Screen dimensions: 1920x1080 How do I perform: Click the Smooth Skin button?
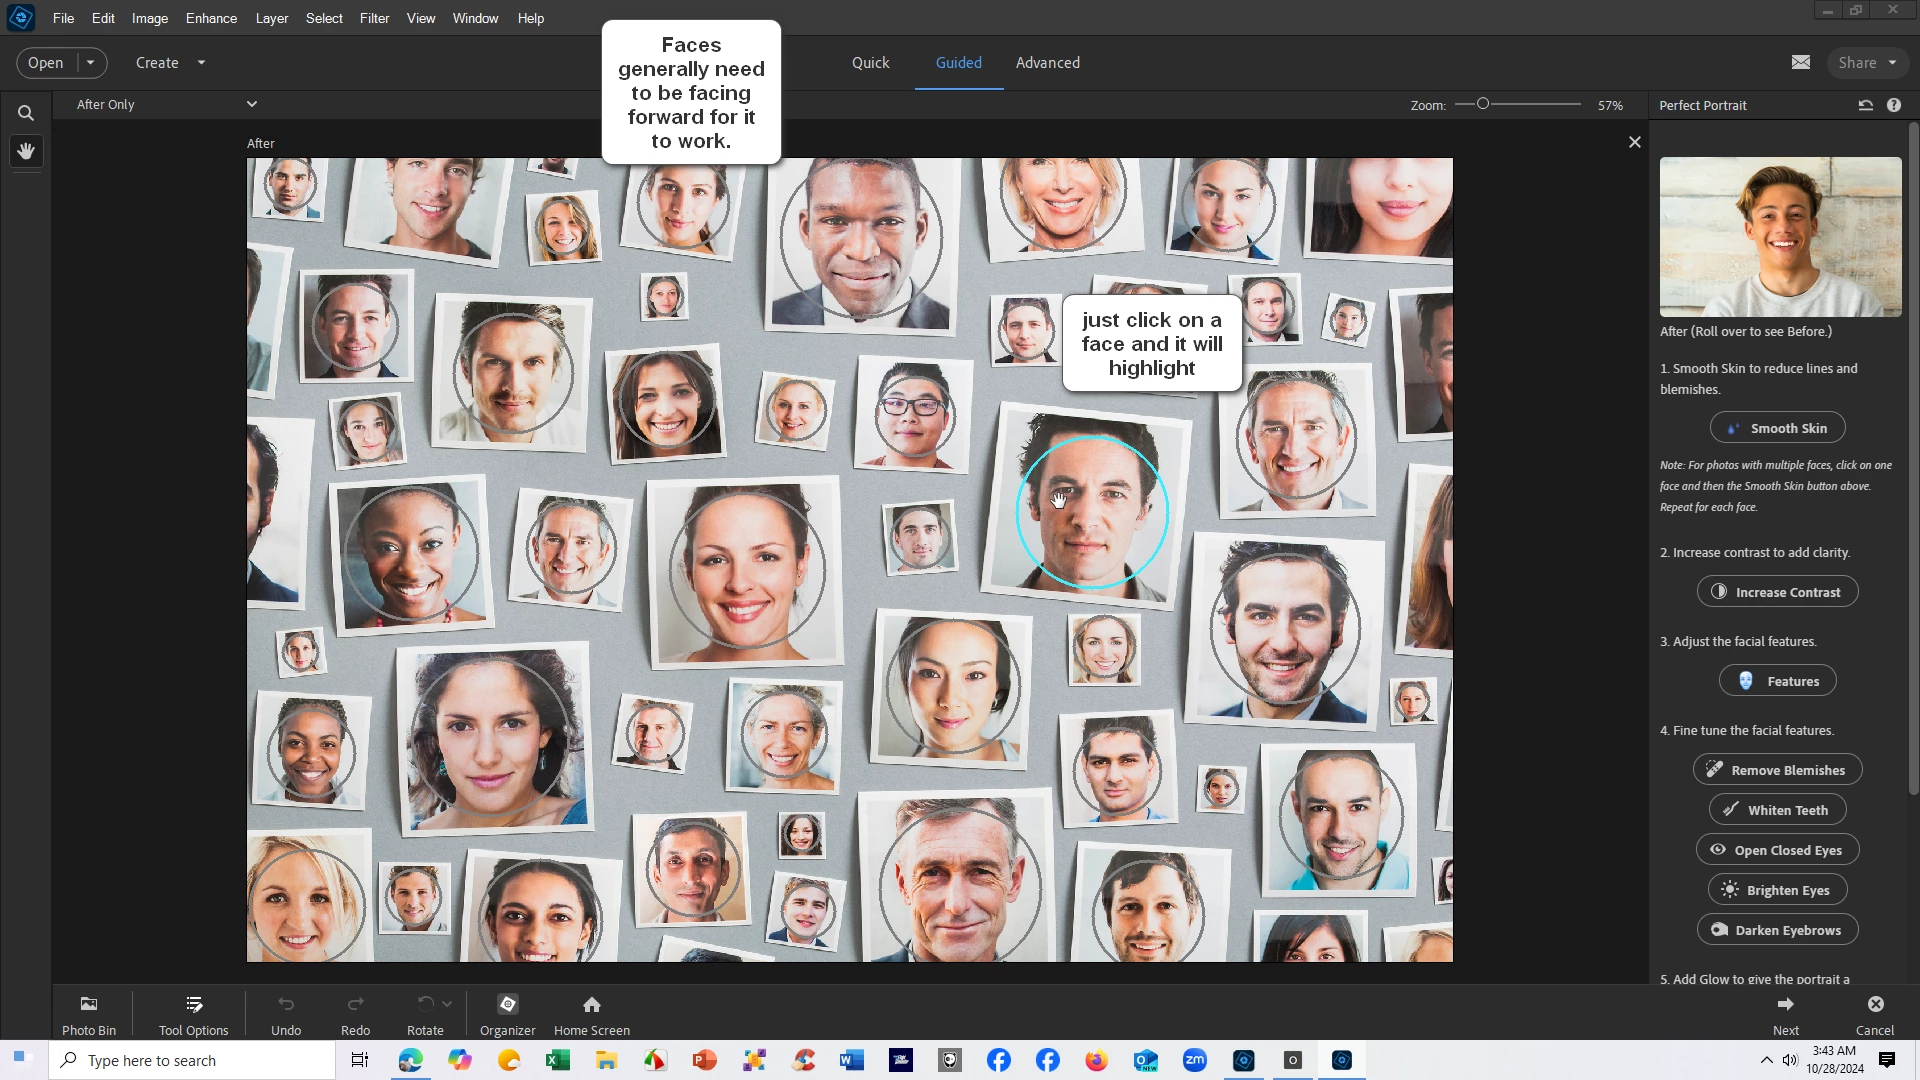[x=1777, y=428]
